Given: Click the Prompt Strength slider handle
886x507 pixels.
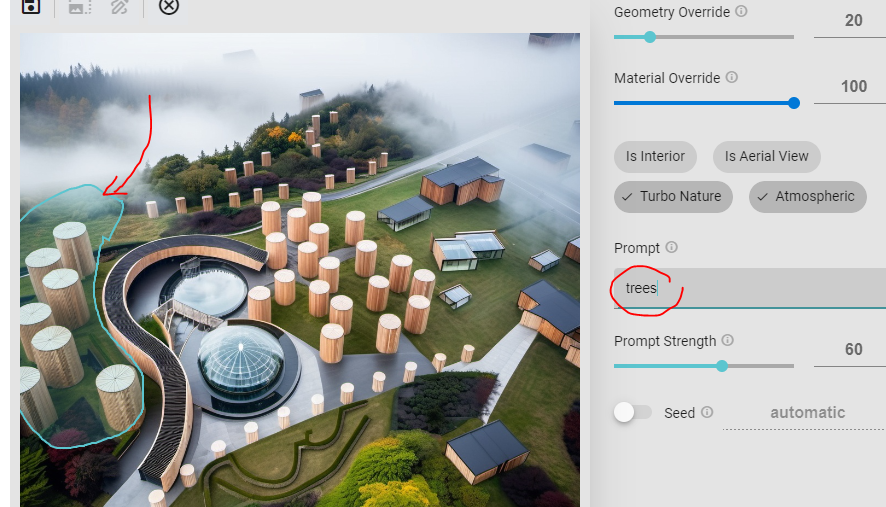Looking at the screenshot, I should coord(722,366).
